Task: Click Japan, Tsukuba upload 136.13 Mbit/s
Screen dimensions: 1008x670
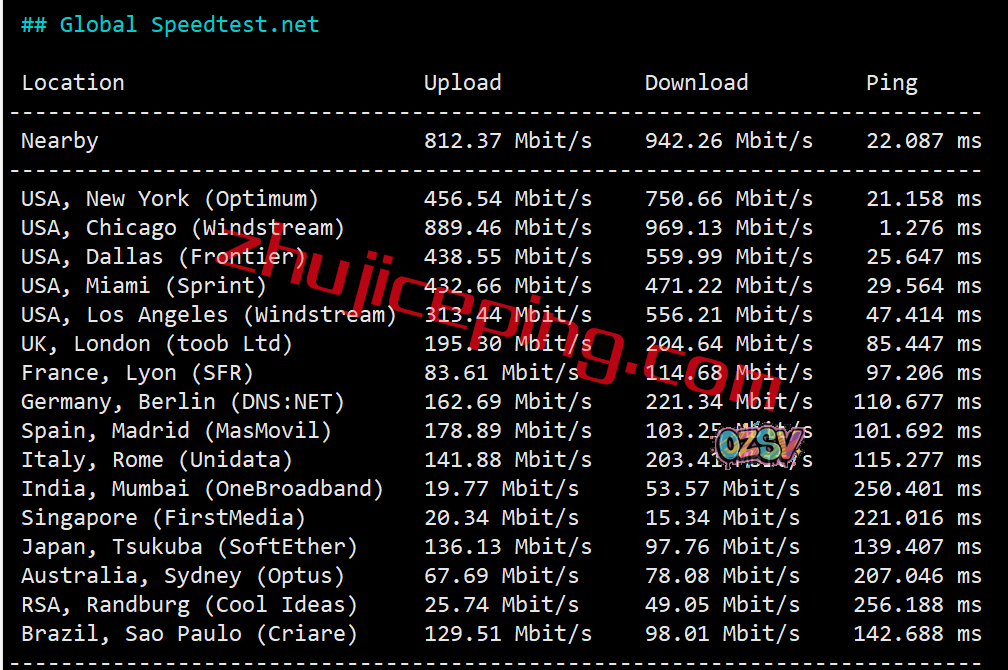Action: point(508,547)
